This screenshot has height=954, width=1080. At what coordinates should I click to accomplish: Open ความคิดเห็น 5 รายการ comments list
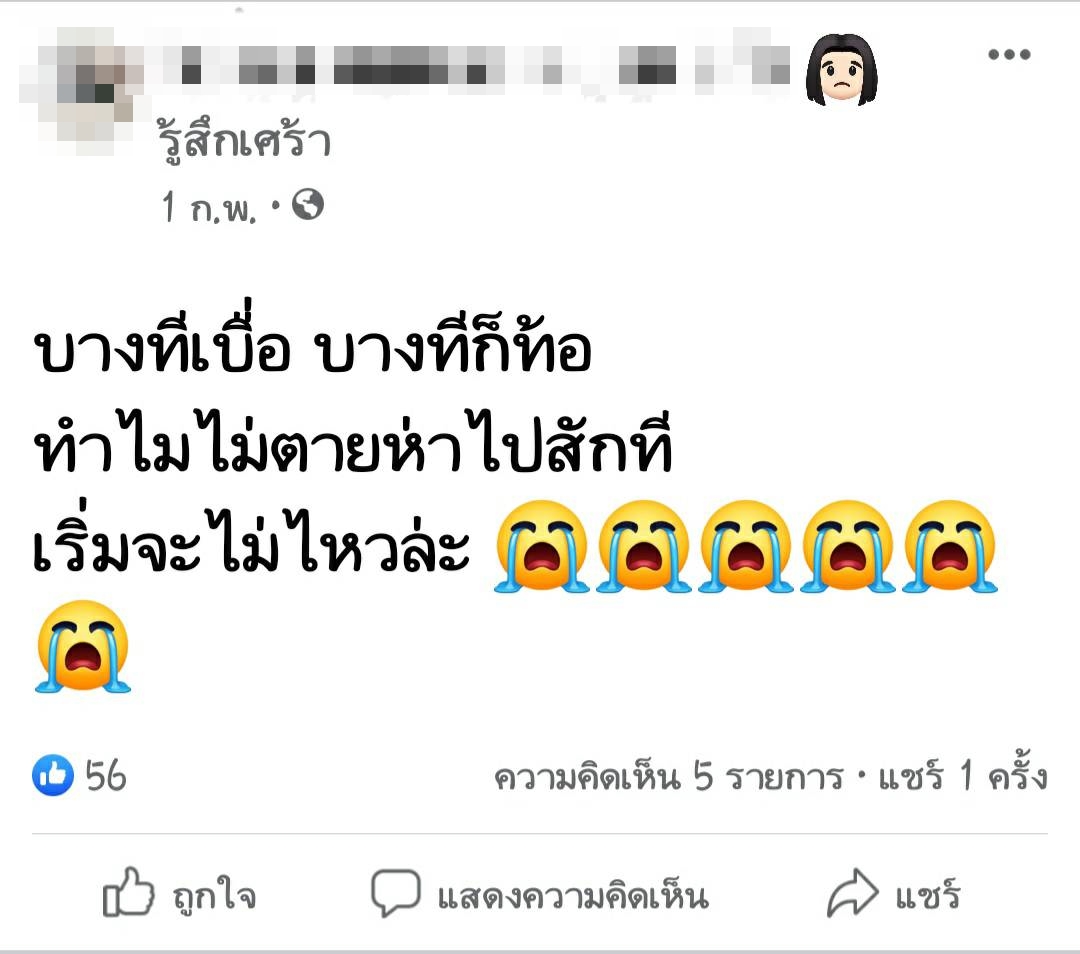(669, 777)
